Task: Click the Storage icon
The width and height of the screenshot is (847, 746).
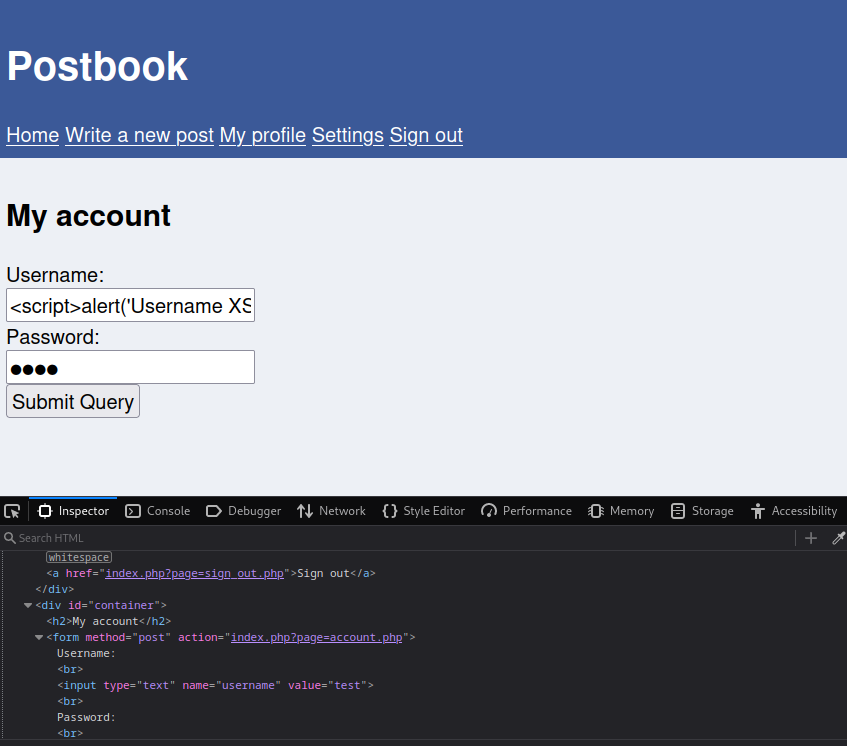Action: point(677,511)
